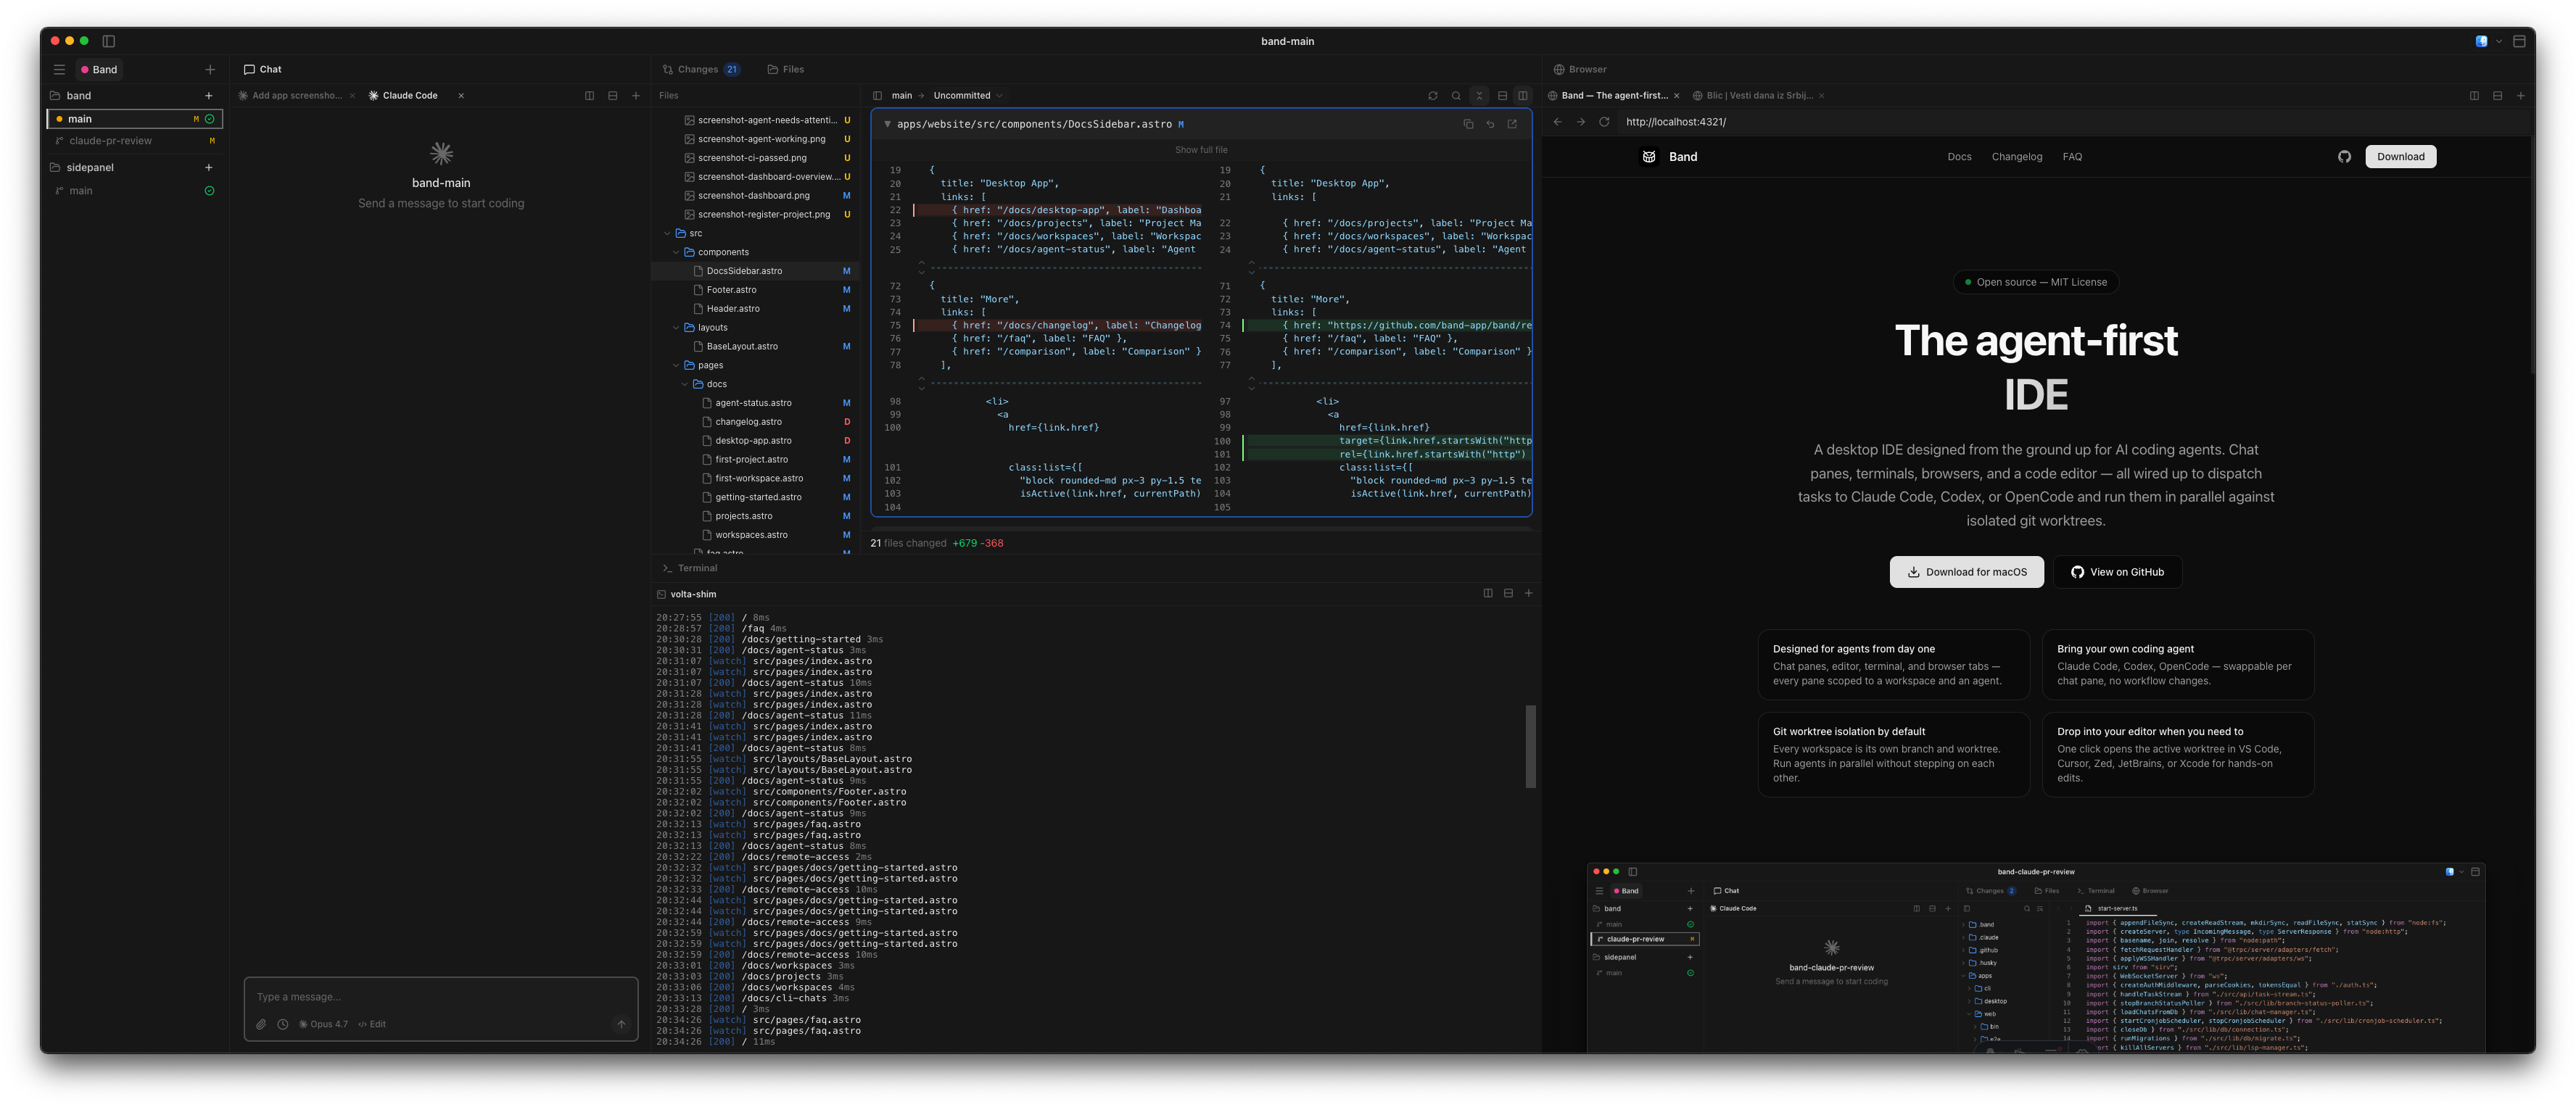2576x1107 pixels.
Task: Focus the Type a message input
Action: (441, 997)
